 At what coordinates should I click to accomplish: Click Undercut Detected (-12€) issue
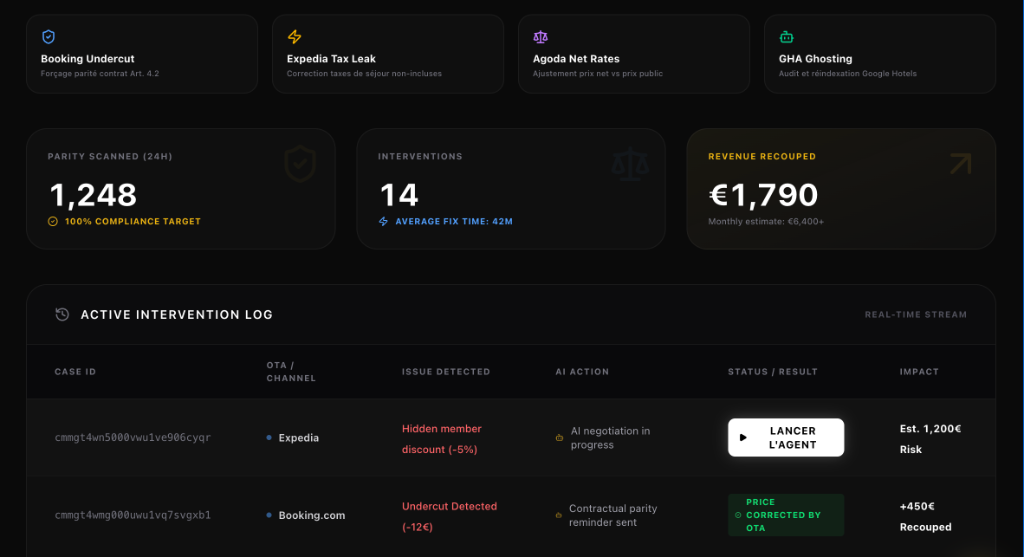(x=449, y=517)
